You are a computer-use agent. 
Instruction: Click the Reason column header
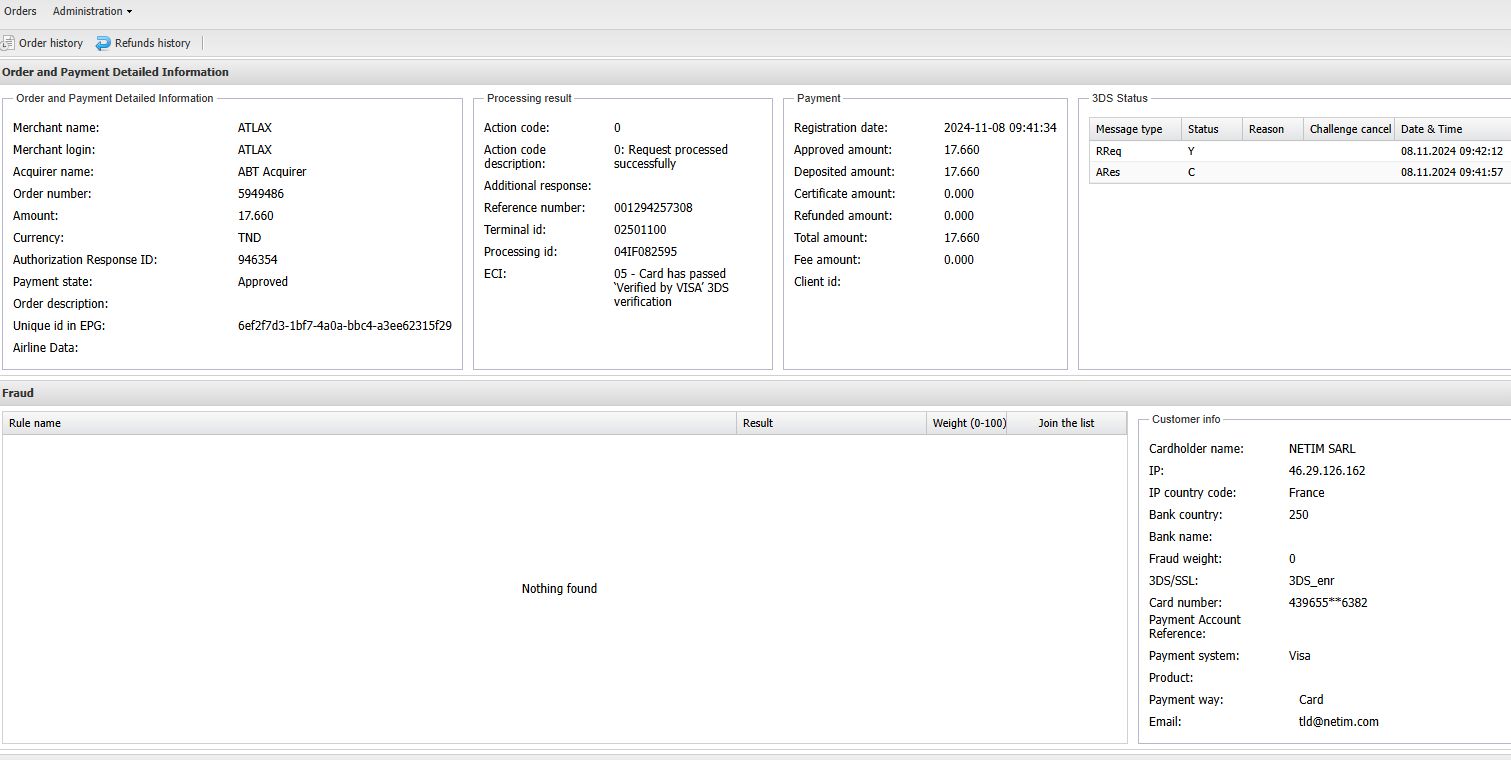[x=1272, y=129]
